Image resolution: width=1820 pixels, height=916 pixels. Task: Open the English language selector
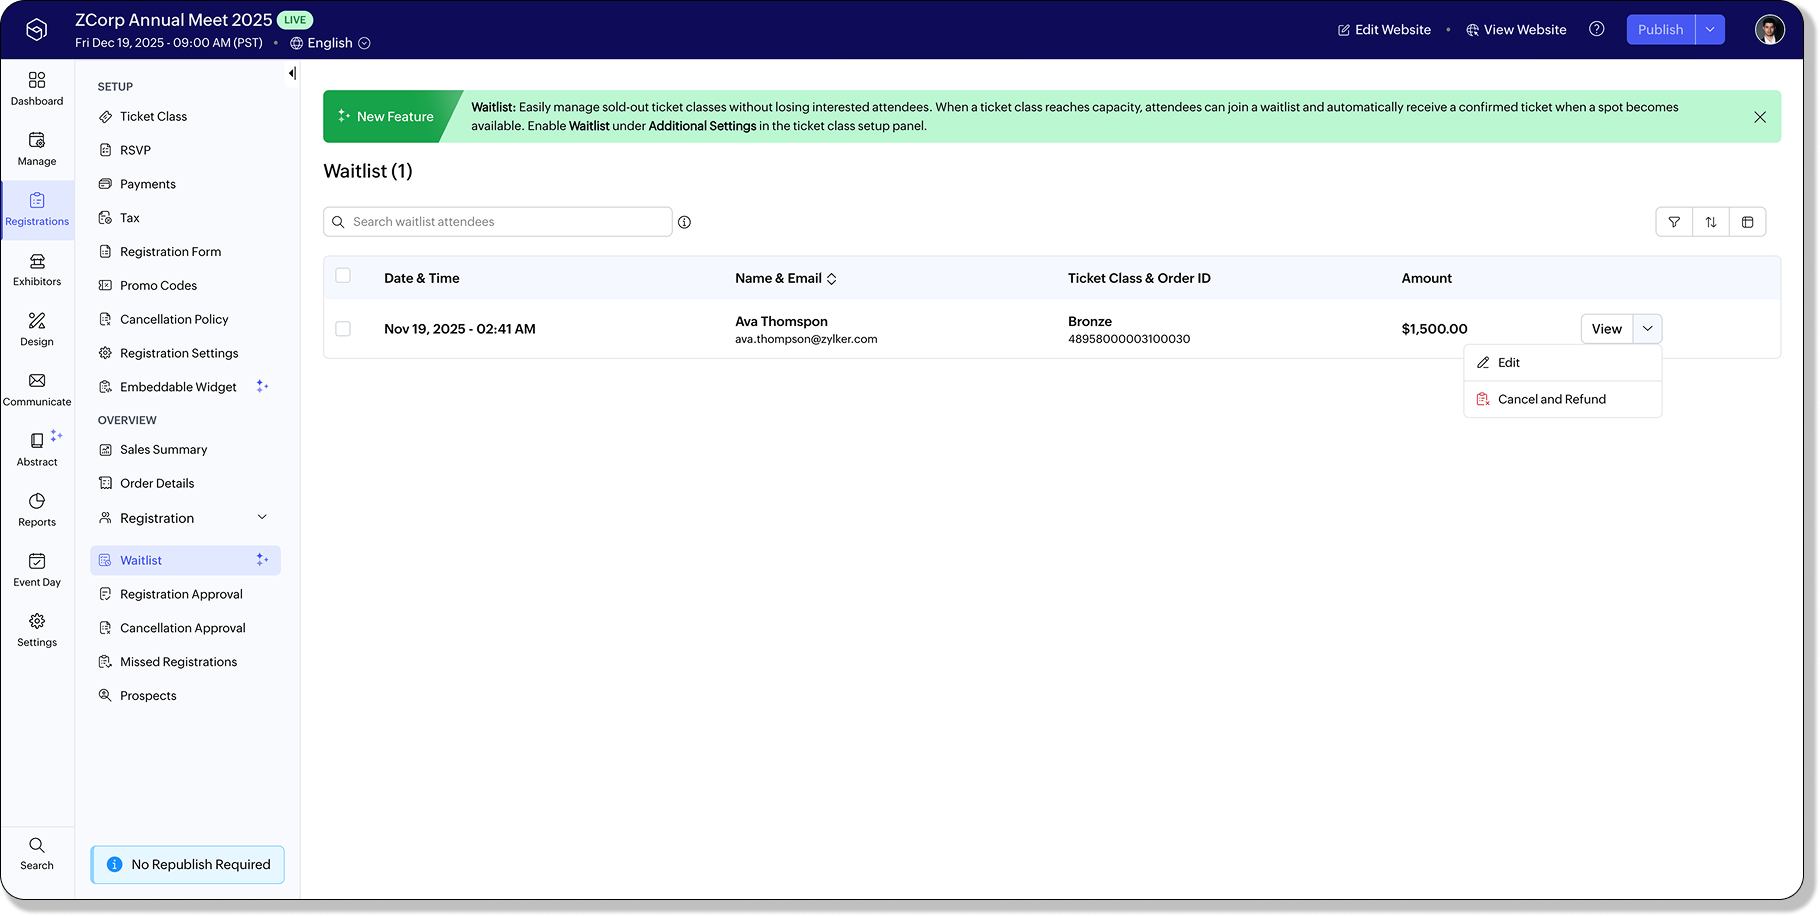tap(330, 43)
